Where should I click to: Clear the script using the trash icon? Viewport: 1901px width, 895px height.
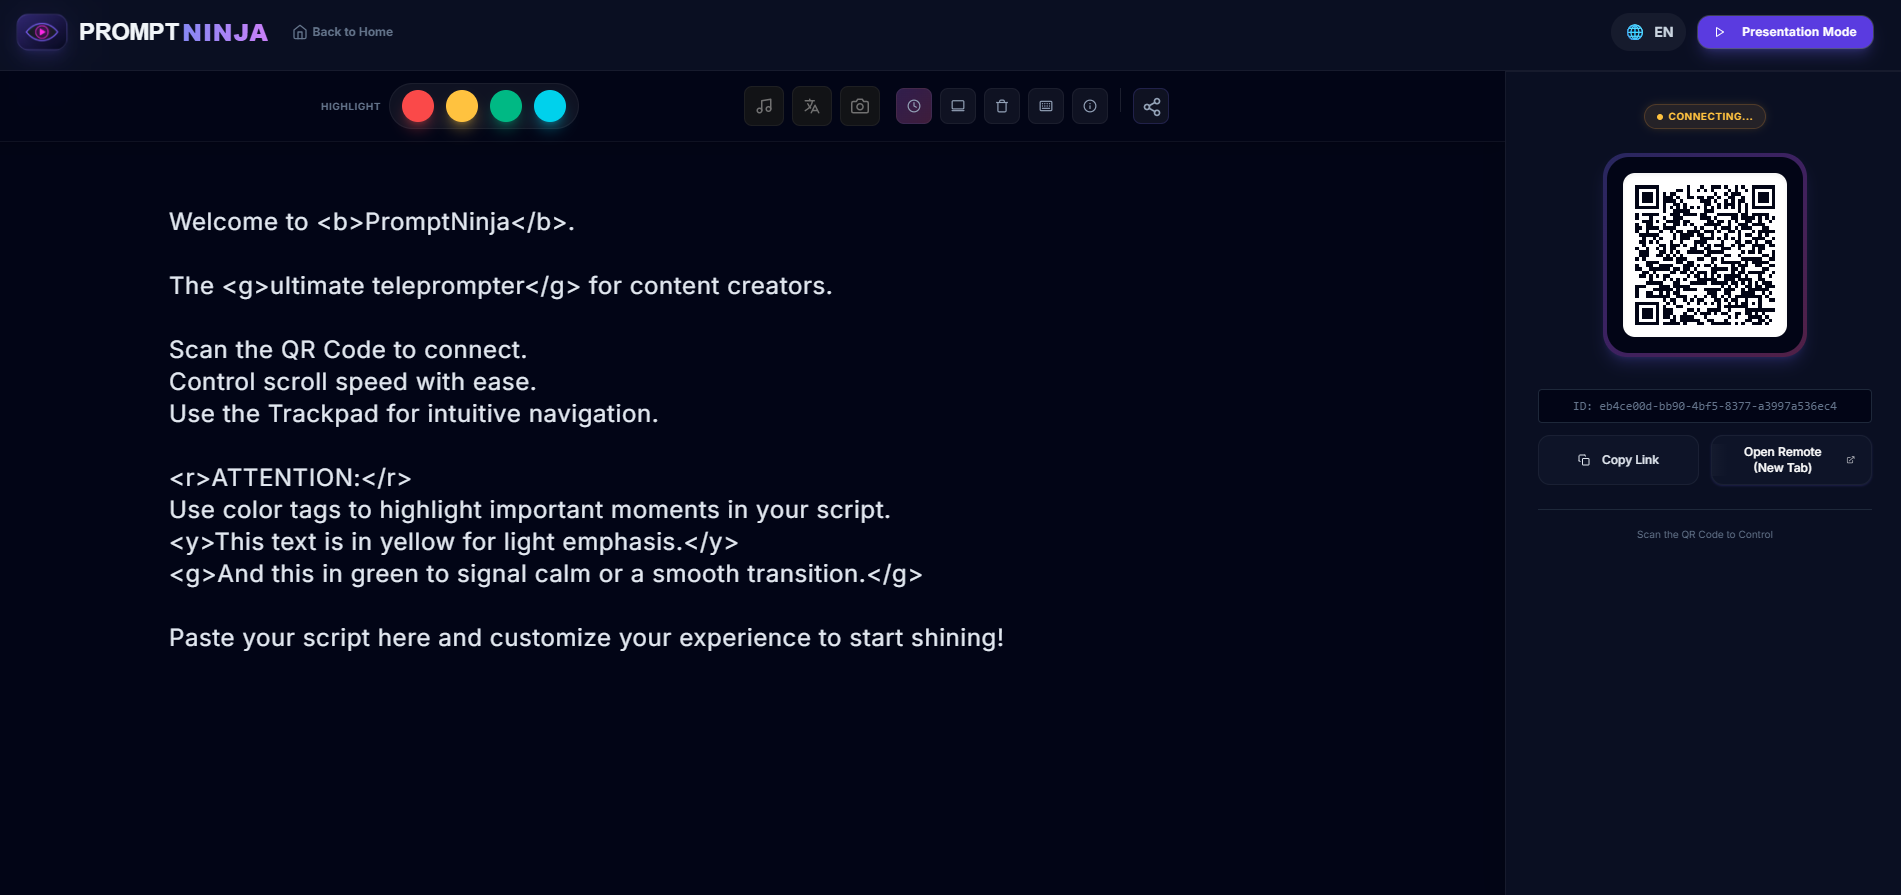tap(1001, 106)
